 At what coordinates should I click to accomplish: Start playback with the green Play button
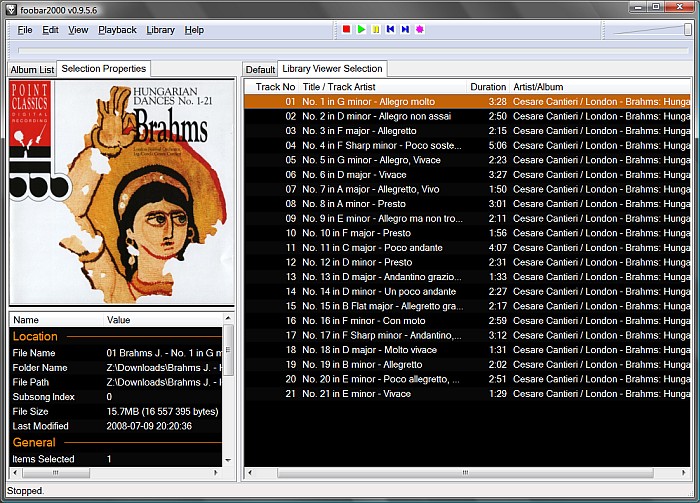361,29
